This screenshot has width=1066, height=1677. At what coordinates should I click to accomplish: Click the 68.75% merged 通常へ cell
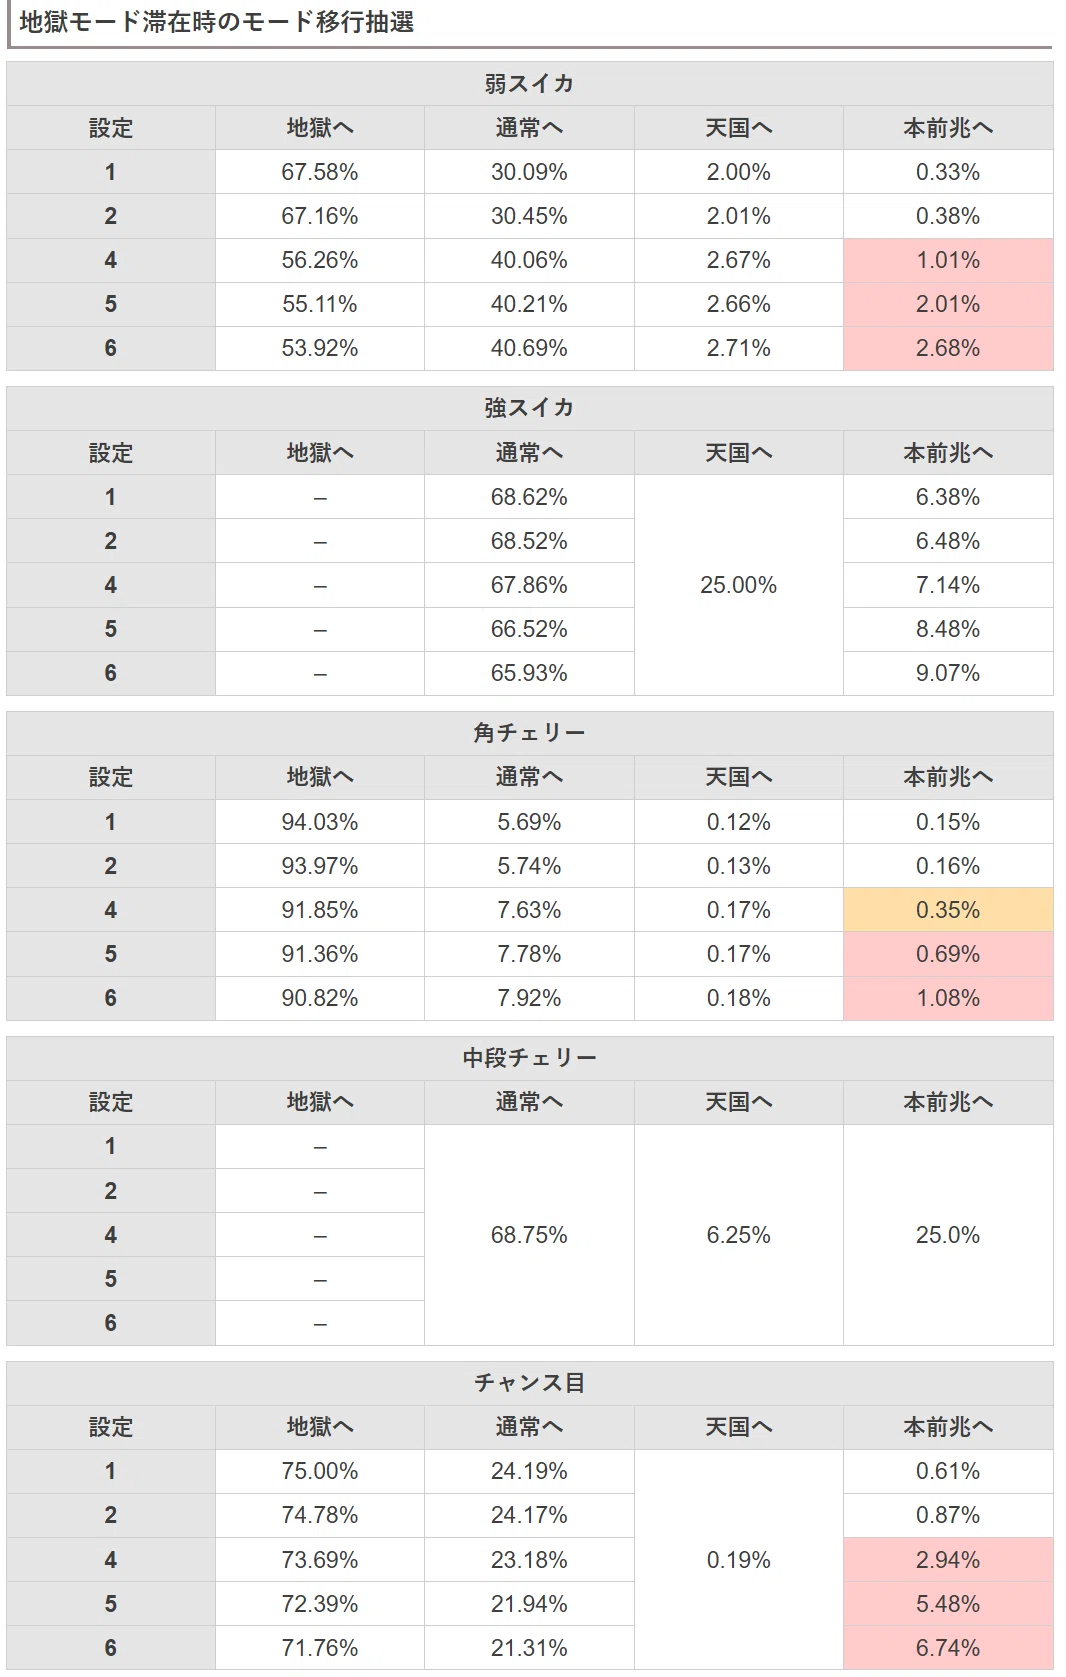[x=529, y=1235]
